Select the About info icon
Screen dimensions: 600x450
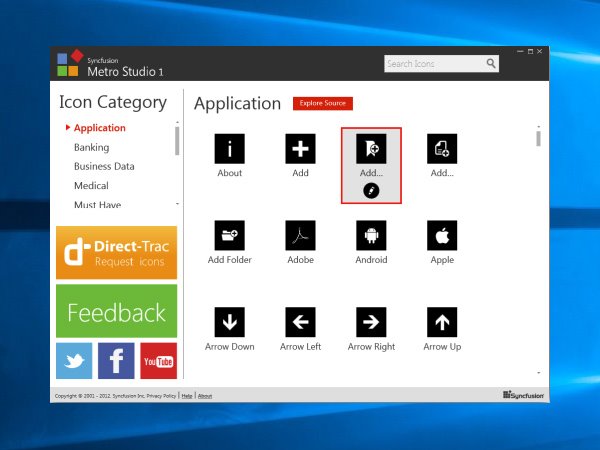pyautogui.click(x=229, y=148)
